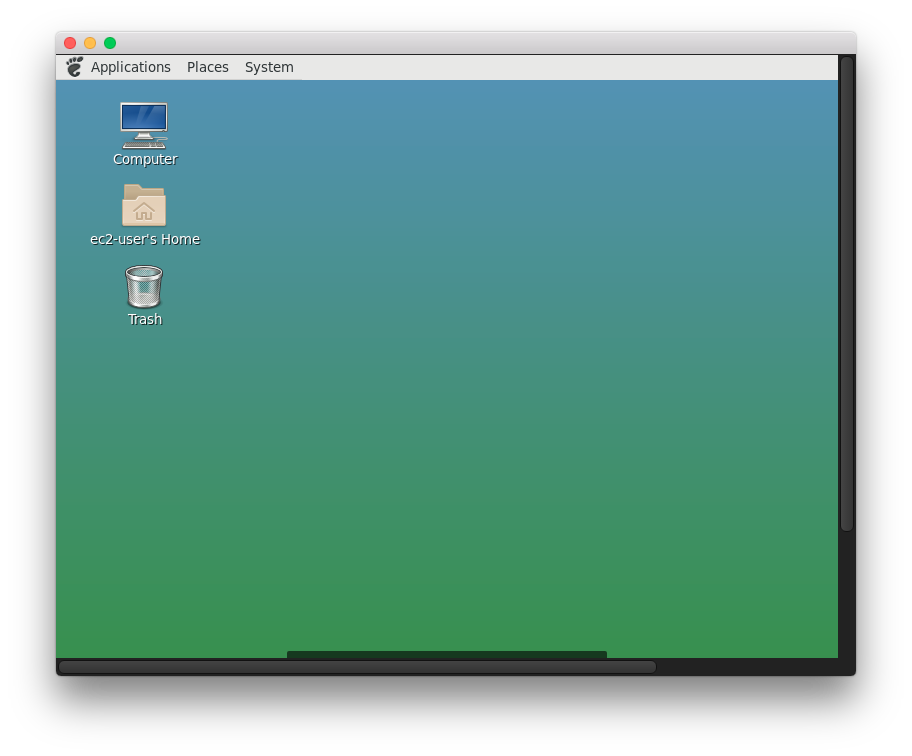
Task: Click the GNOME foot logo icon
Action: coord(74,67)
